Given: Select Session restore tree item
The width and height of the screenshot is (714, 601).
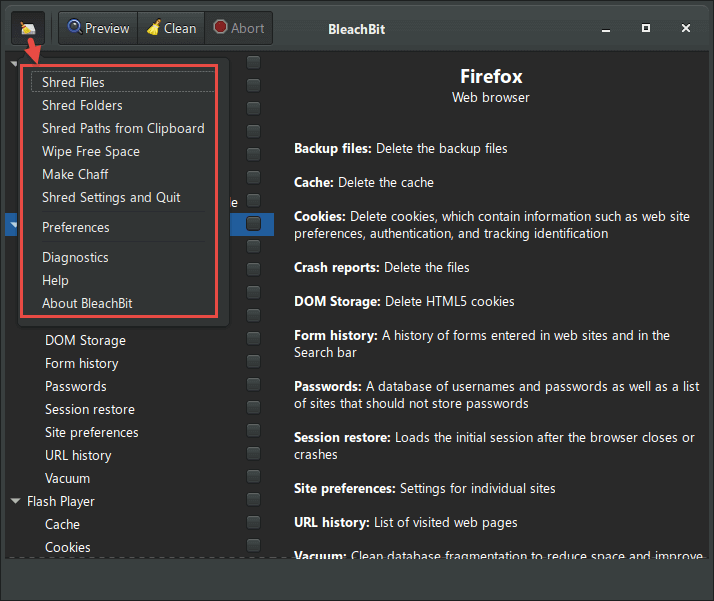Looking at the screenshot, I should pos(90,409).
